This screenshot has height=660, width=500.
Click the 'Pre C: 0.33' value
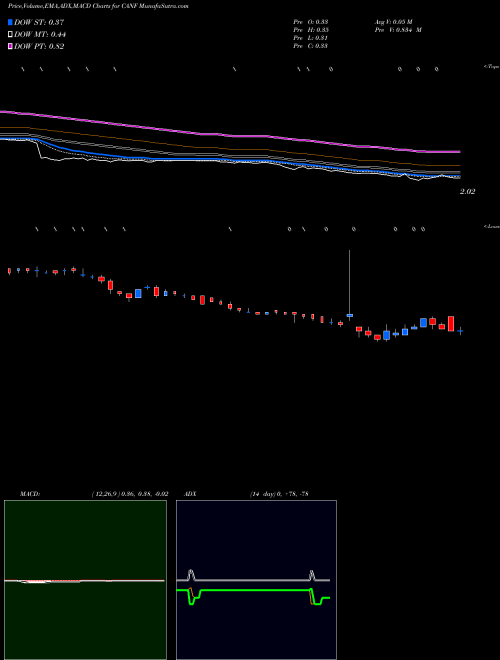311,46
